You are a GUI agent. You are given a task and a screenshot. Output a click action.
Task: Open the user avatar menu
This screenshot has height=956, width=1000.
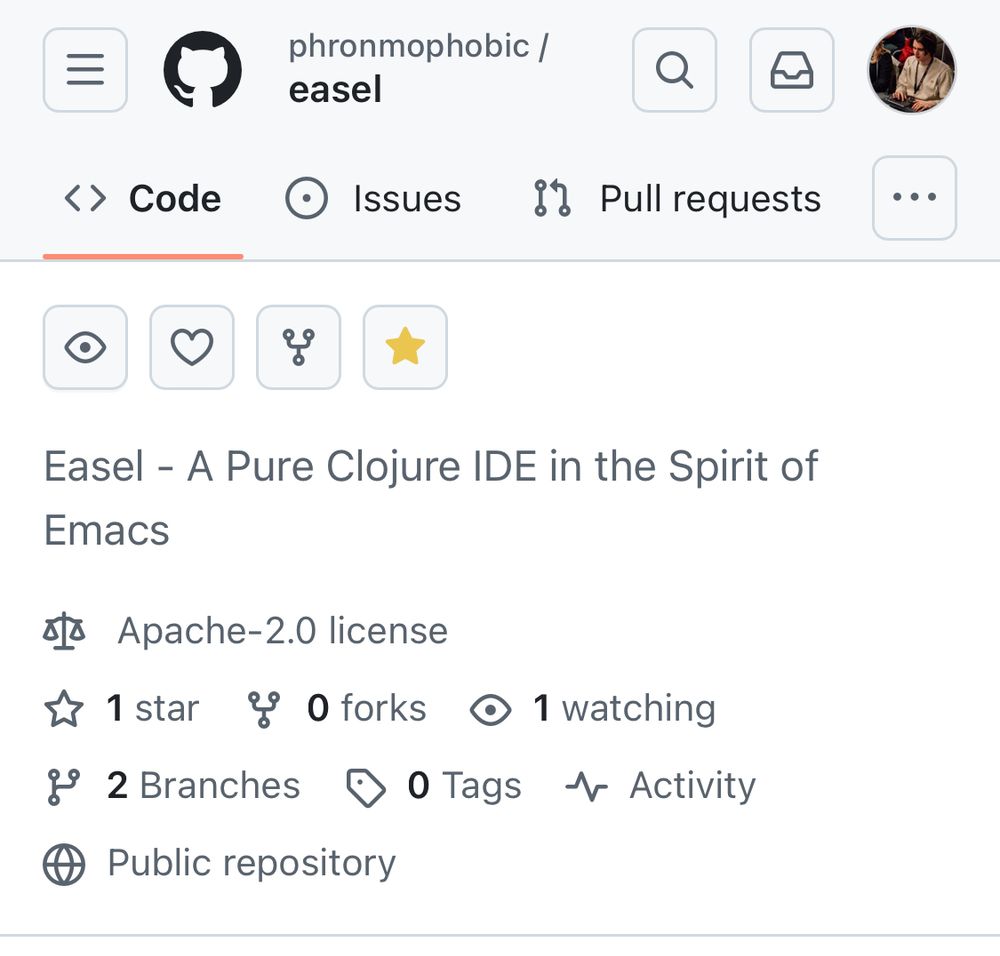click(912, 70)
